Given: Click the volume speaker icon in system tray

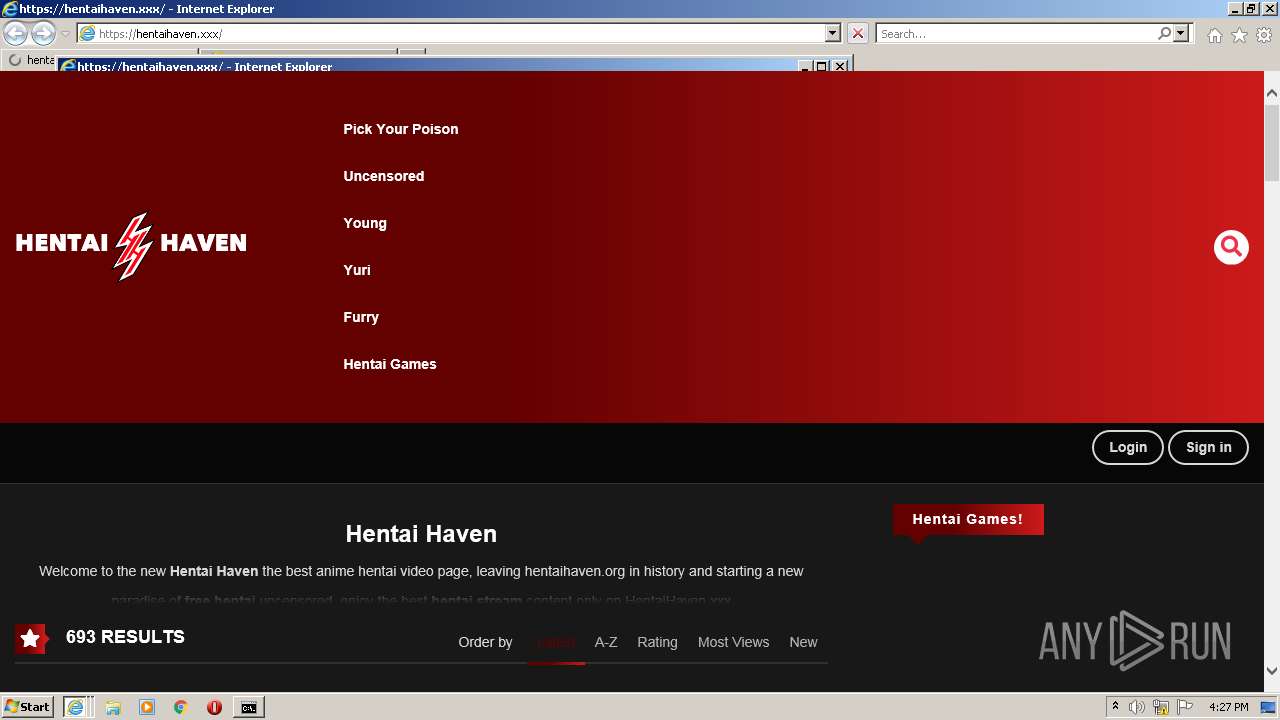Looking at the screenshot, I should click(x=1137, y=707).
